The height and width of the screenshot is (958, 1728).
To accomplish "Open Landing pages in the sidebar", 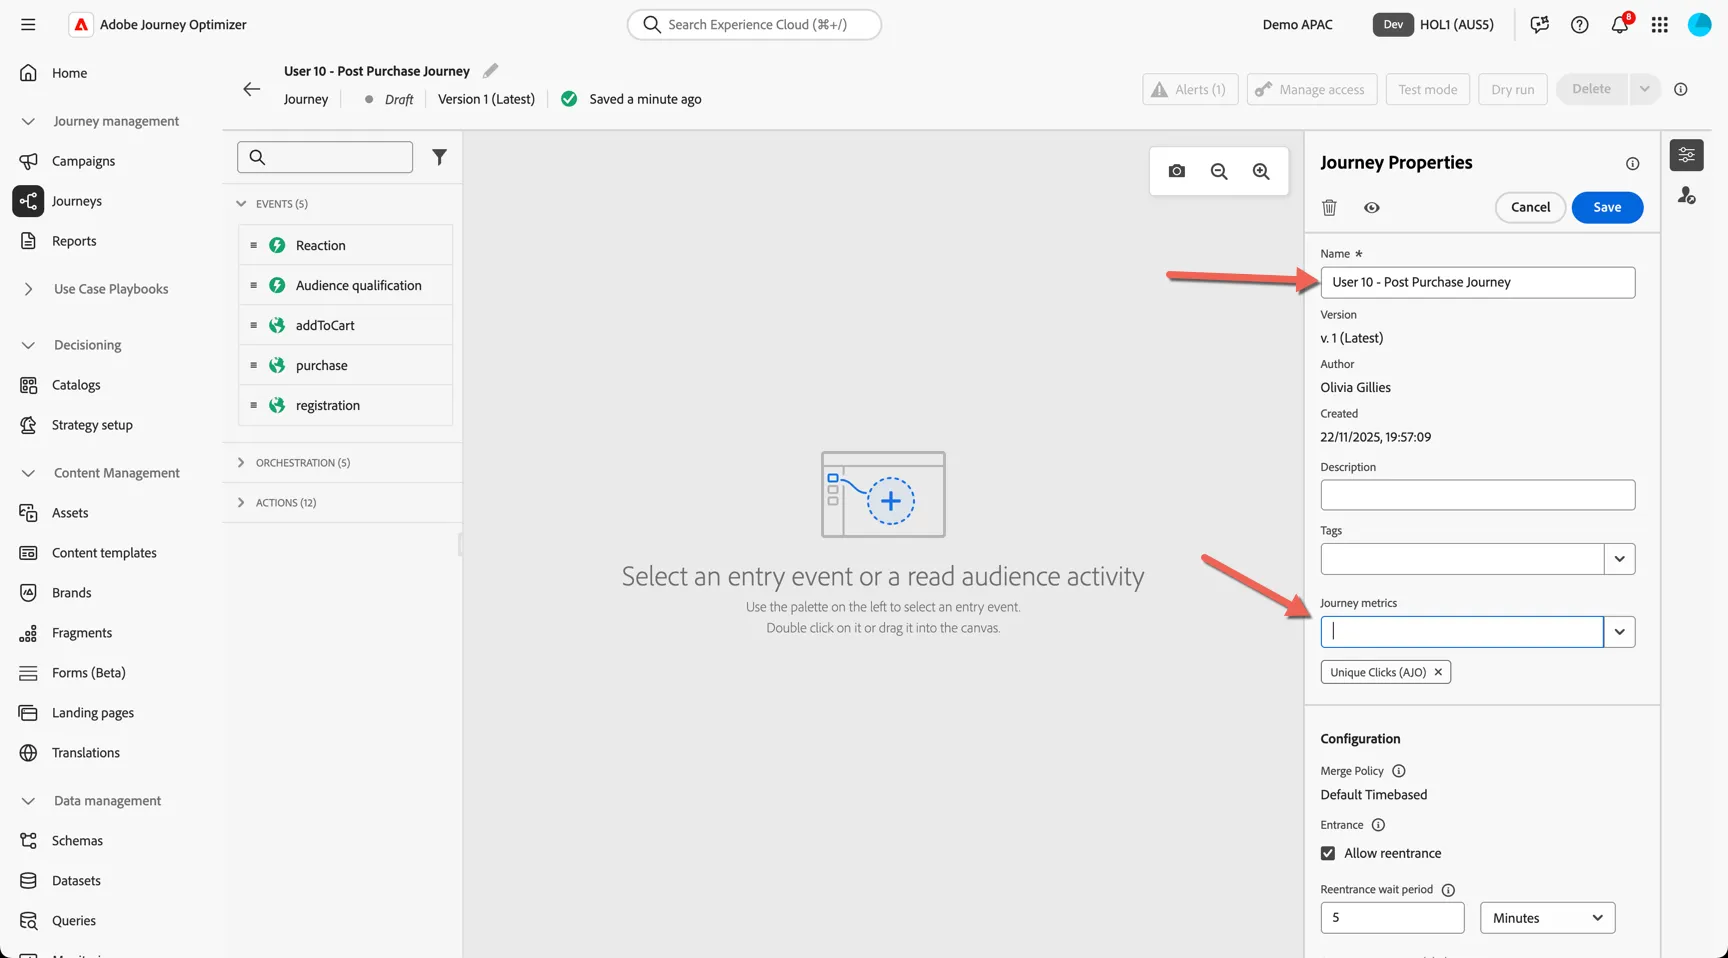I will (x=93, y=713).
